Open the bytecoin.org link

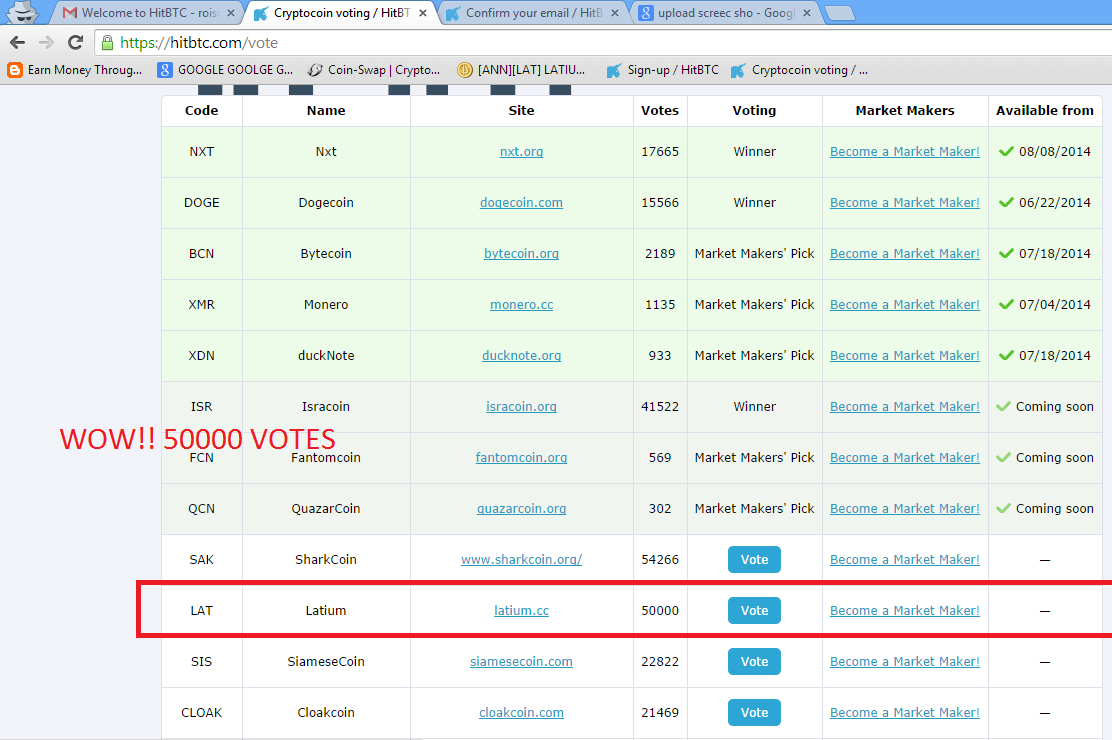[521, 253]
